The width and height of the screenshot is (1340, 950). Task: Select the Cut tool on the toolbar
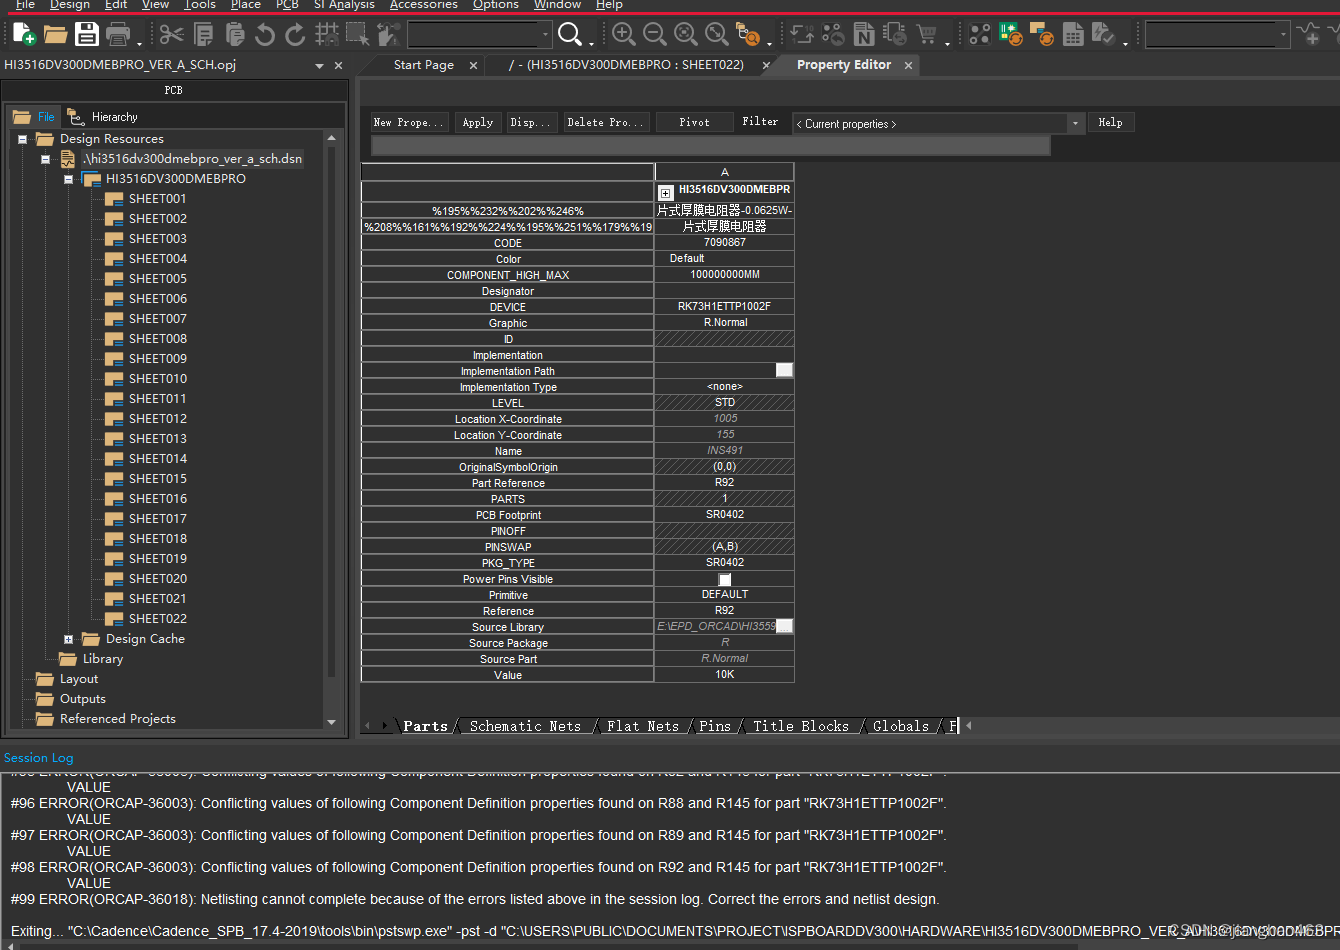tap(170, 33)
